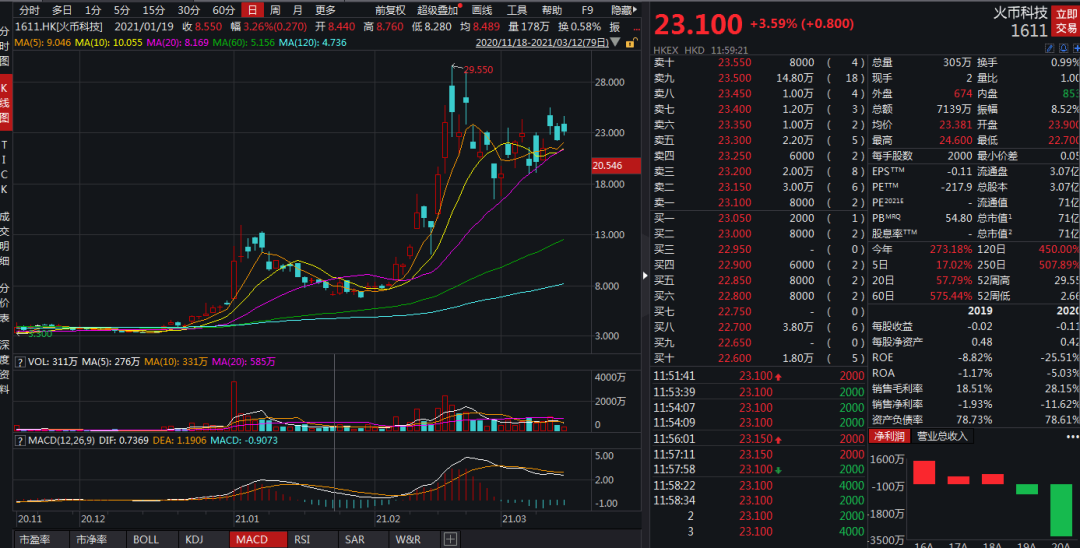Switch to the KDJ indicator tab
The width and height of the screenshot is (1080, 548).
pyautogui.click(x=194, y=539)
